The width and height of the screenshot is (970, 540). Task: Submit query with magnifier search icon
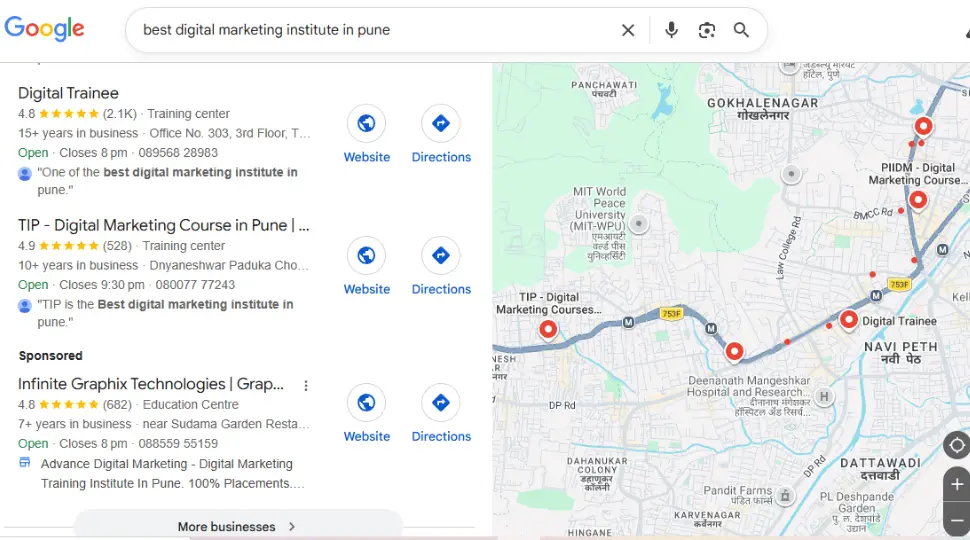pos(741,30)
